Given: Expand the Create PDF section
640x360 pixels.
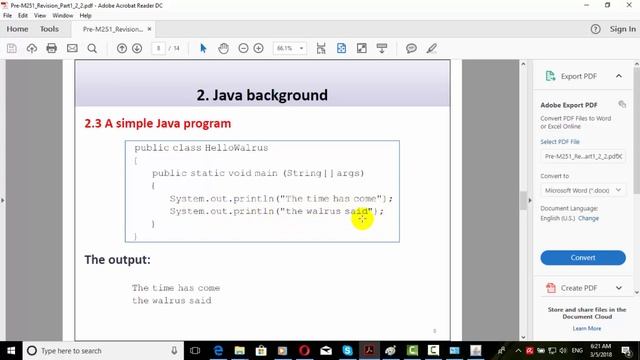Looking at the screenshot, I should click(619, 288).
